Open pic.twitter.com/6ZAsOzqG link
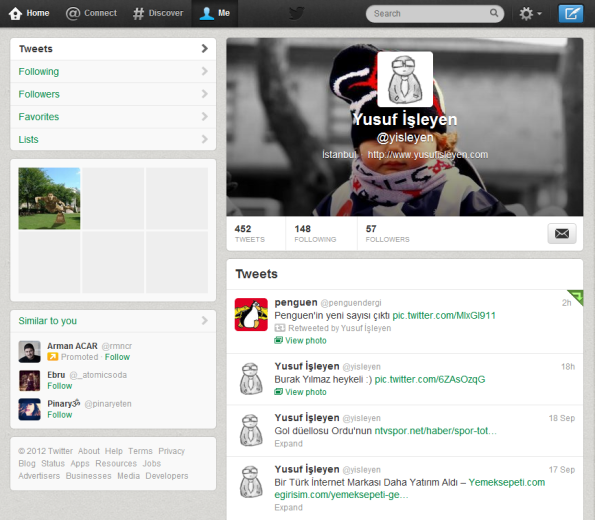The height and width of the screenshot is (520, 595). point(430,379)
